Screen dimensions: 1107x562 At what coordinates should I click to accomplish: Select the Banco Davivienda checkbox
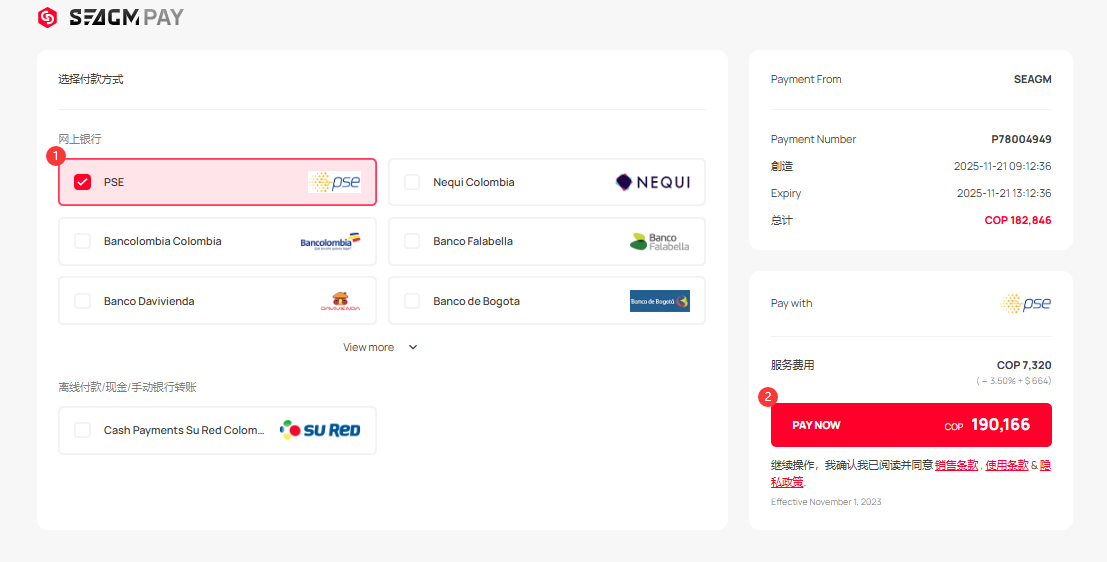tap(83, 301)
